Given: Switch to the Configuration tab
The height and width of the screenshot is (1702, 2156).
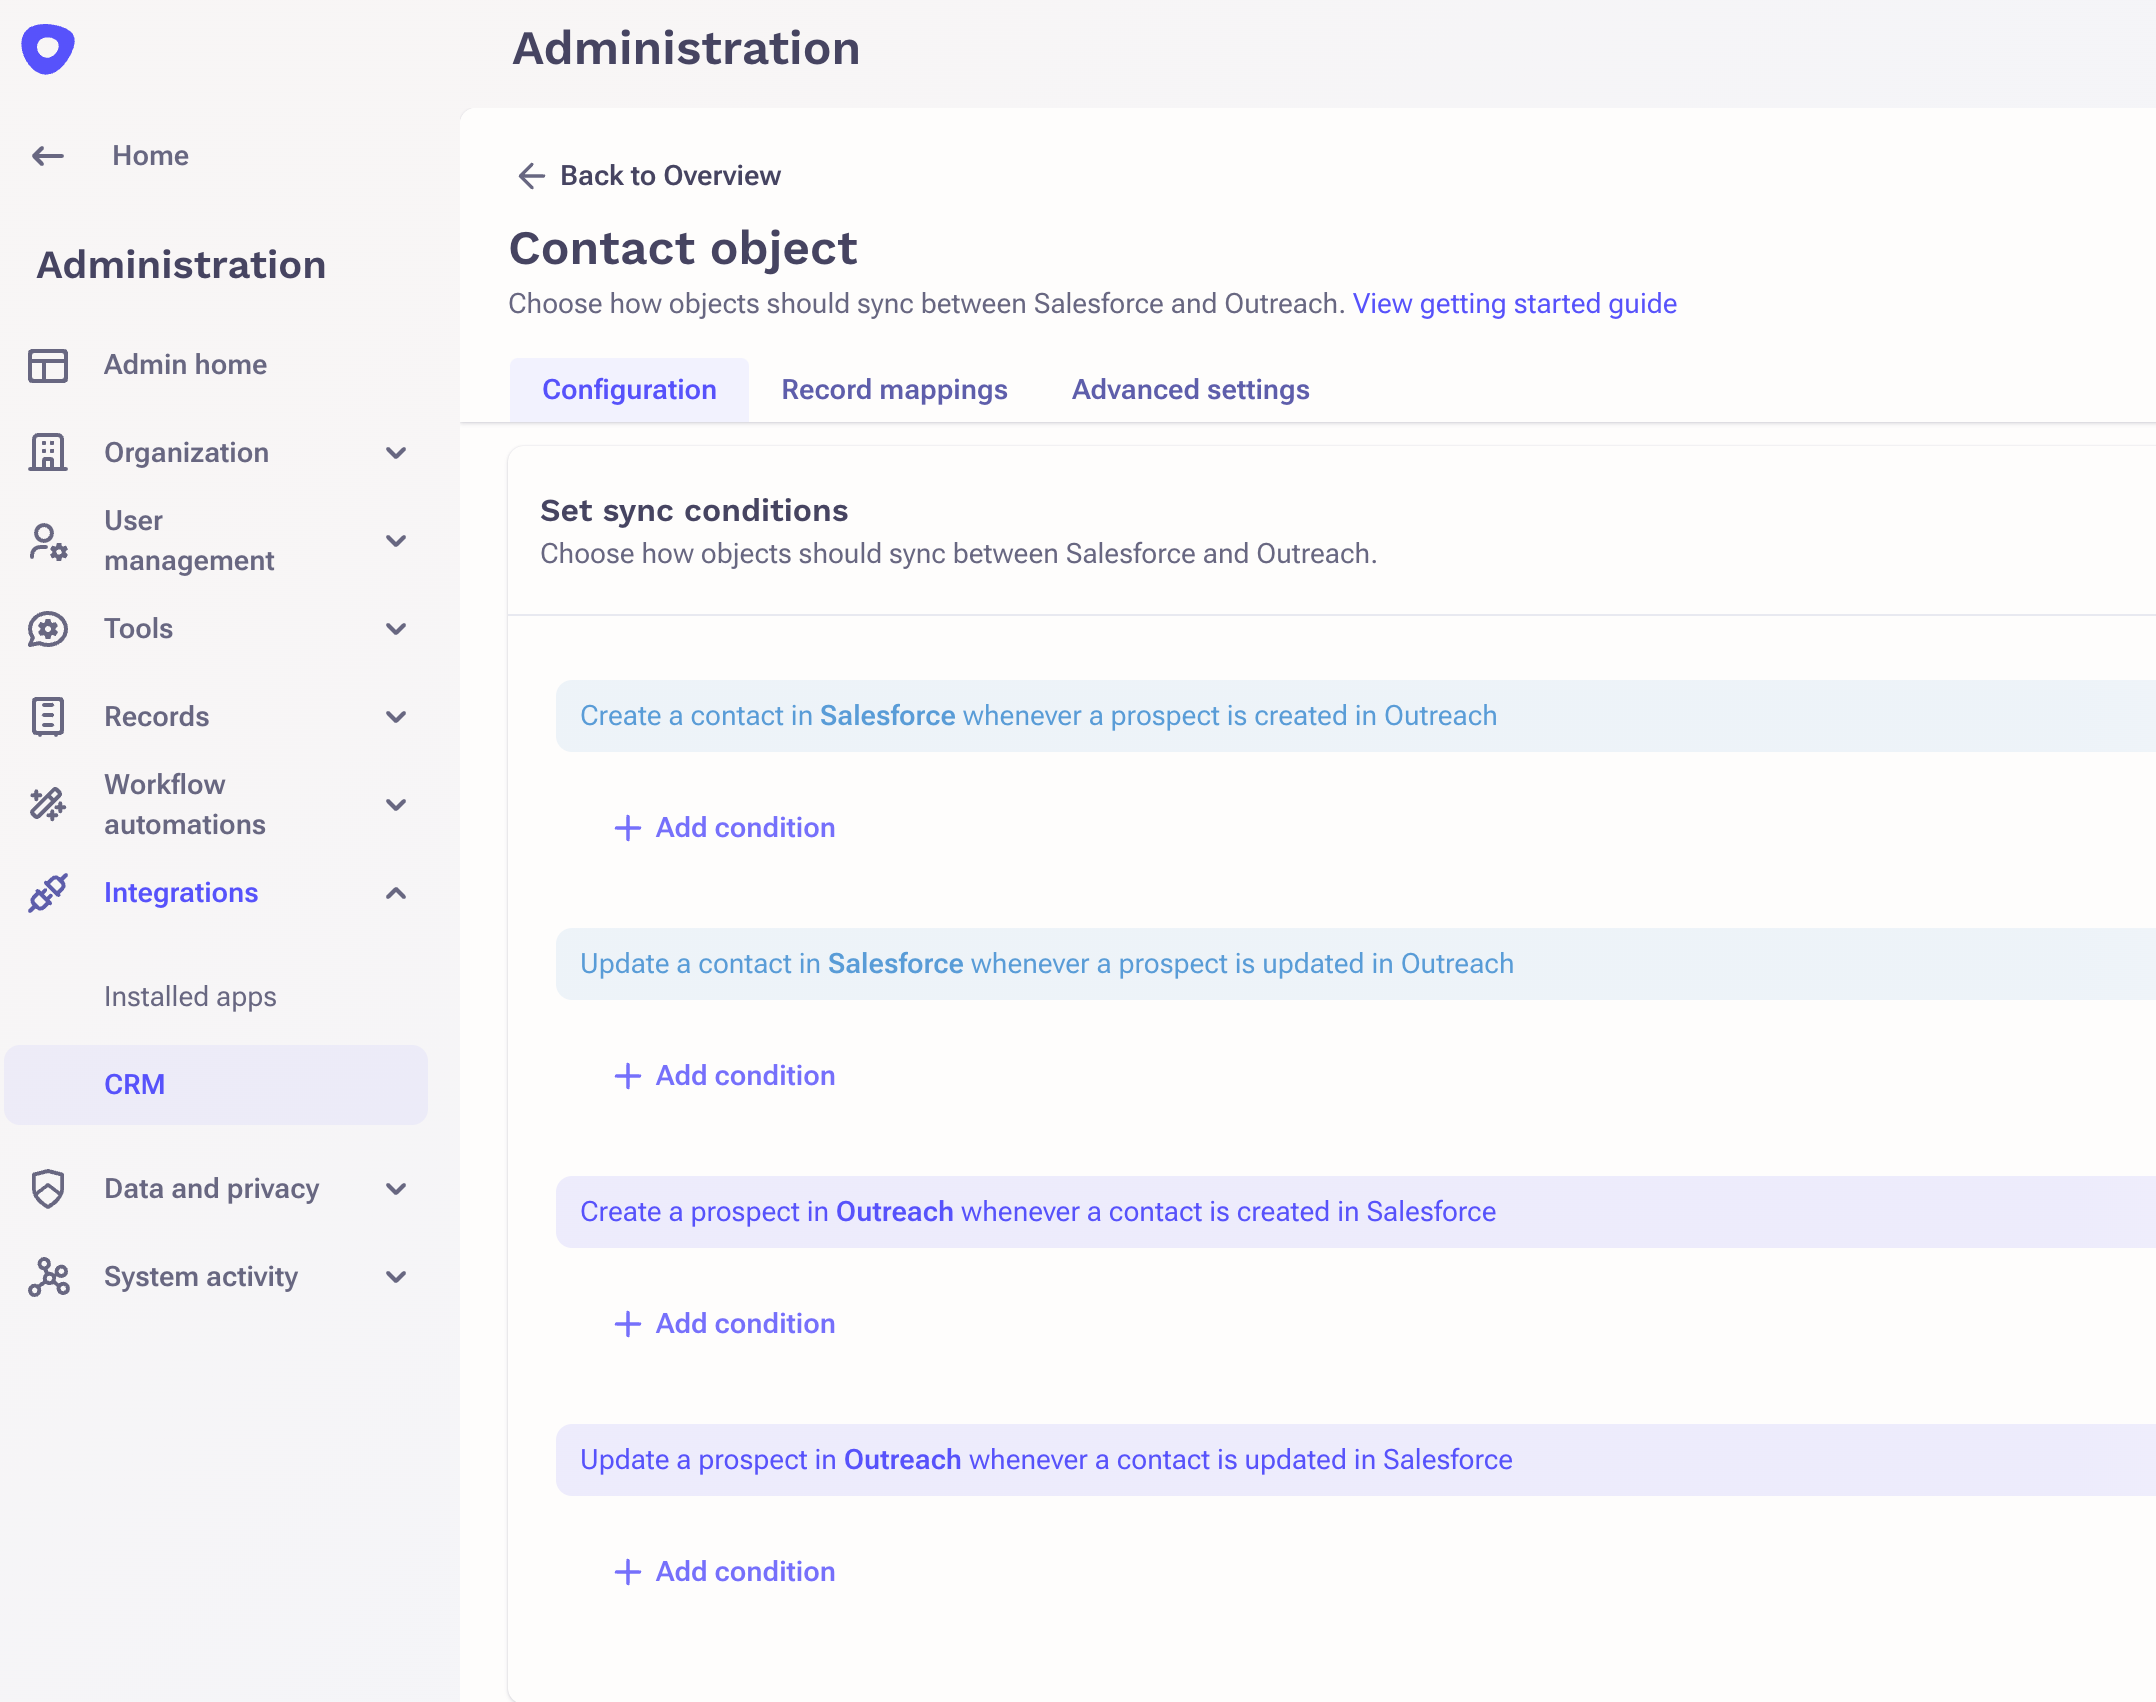Looking at the screenshot, I should point(629,390).
